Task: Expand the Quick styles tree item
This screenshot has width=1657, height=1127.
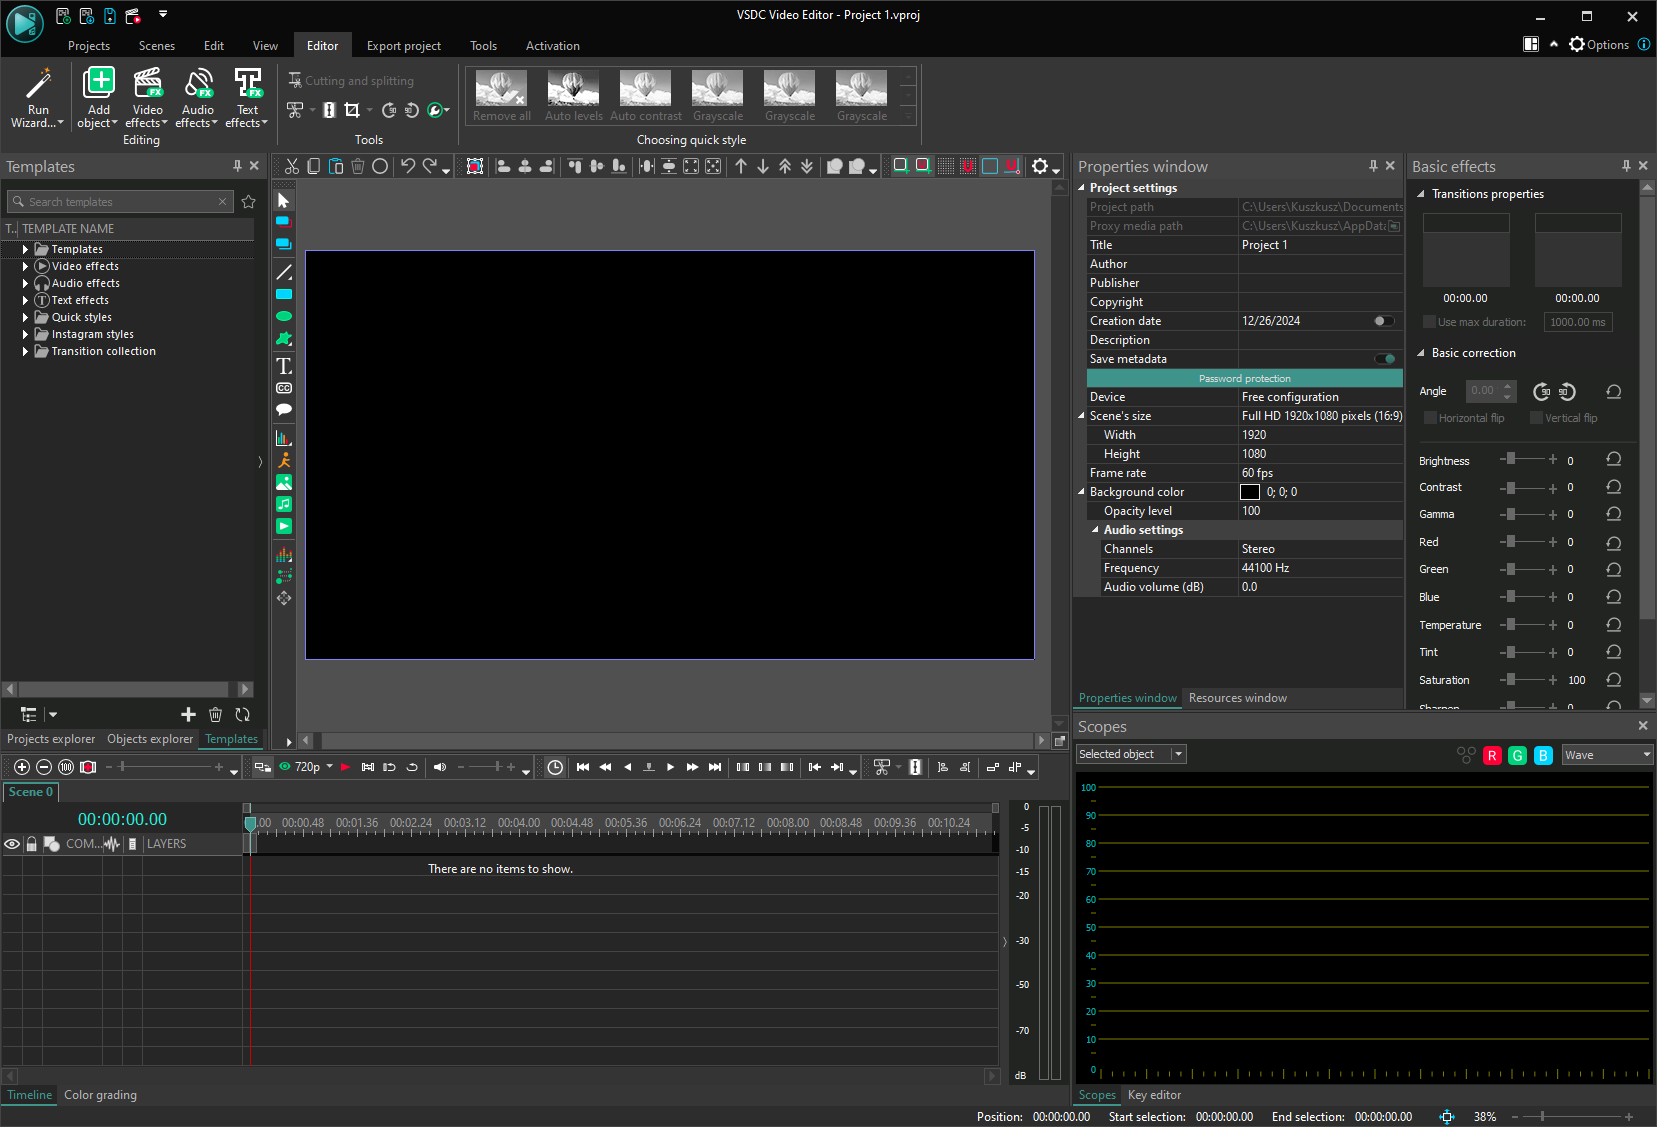Action: point(25,317)
